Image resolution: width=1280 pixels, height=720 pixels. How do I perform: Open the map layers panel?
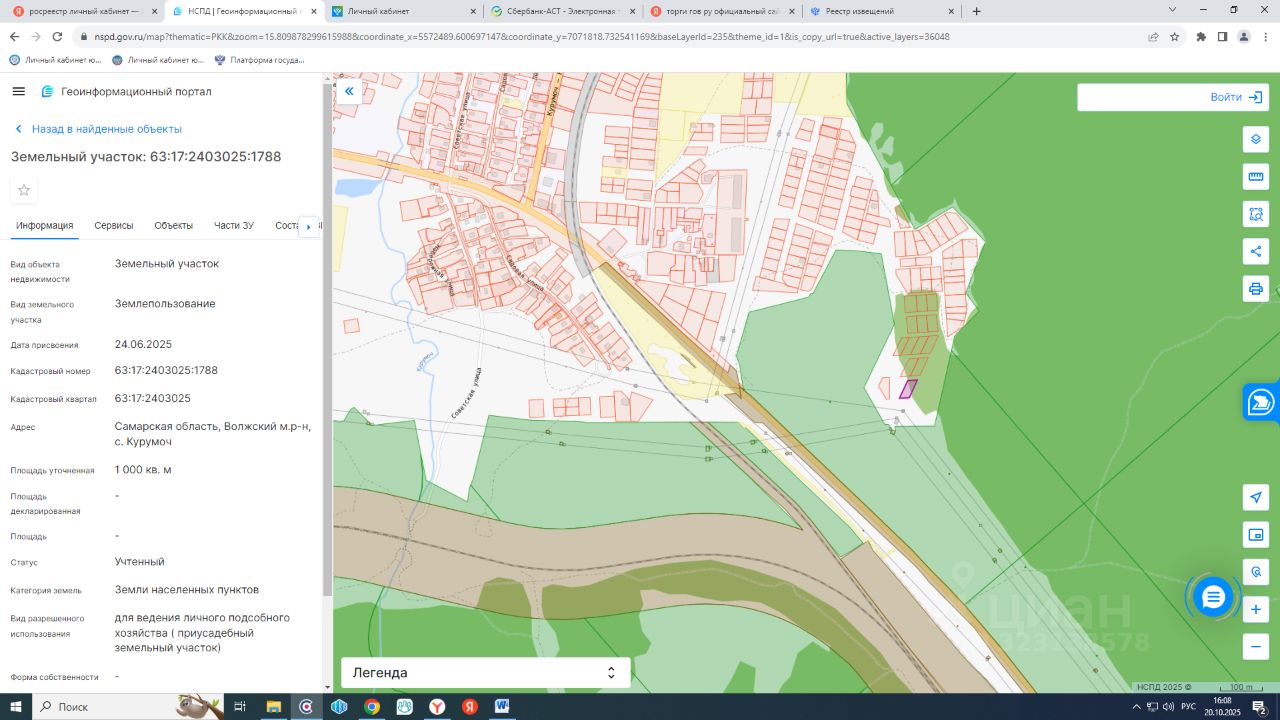click(1256, 139)
